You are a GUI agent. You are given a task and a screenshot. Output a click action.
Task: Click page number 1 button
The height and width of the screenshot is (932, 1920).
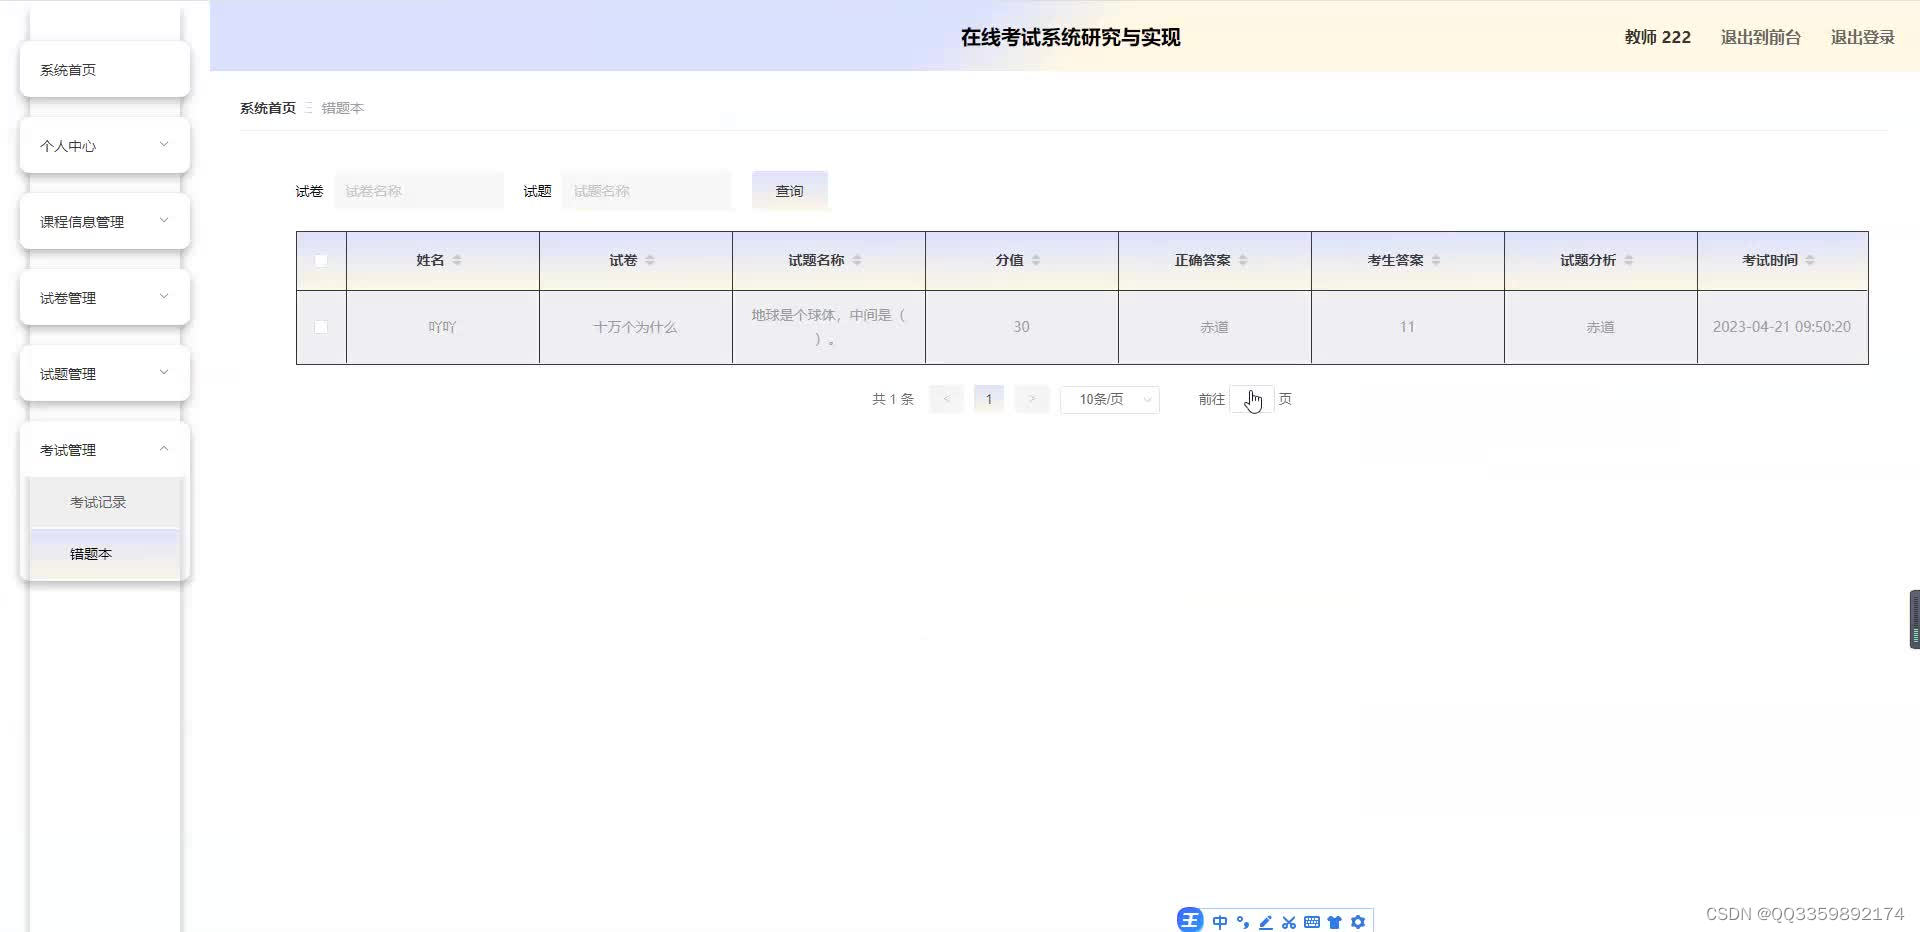(x=989, y=399)
